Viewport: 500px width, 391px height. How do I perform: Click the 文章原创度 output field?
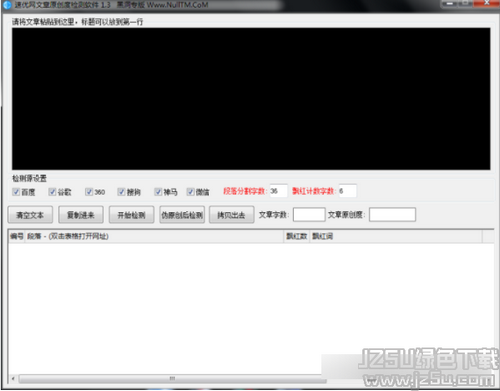(x=392, y=215)
